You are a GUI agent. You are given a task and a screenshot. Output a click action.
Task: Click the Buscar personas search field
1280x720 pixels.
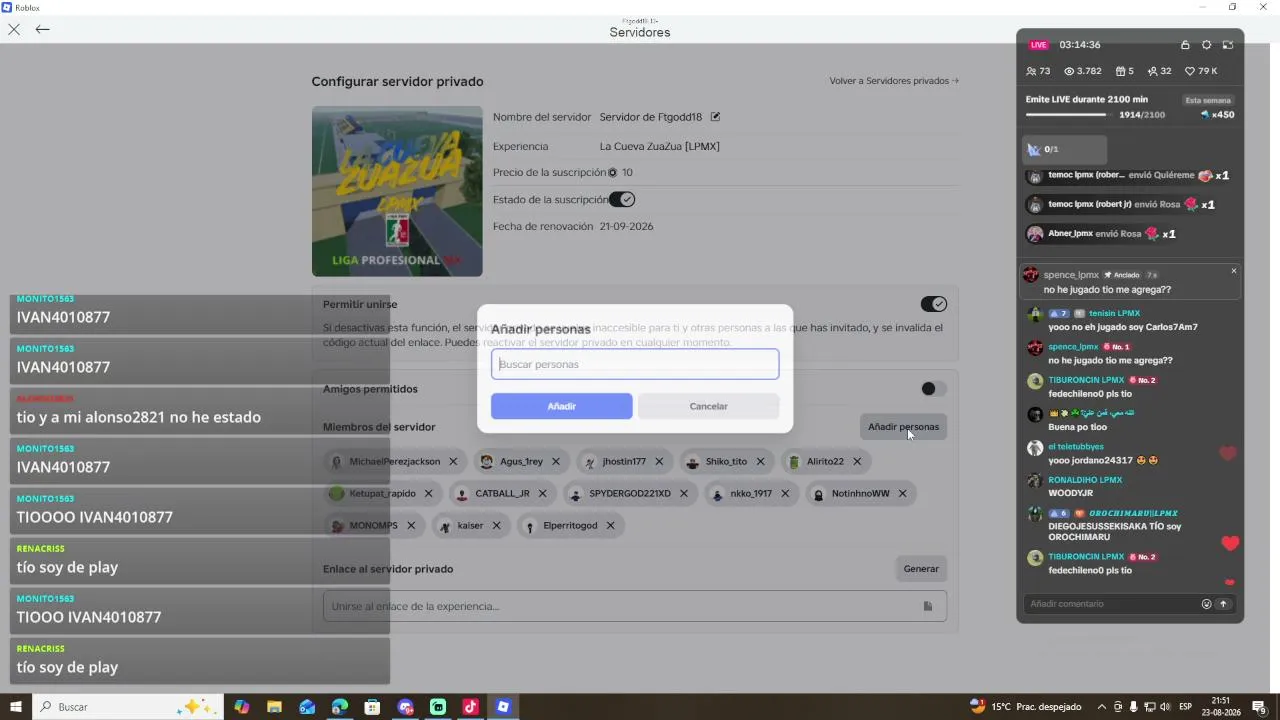pyautogui.click(x=635, y=364)
